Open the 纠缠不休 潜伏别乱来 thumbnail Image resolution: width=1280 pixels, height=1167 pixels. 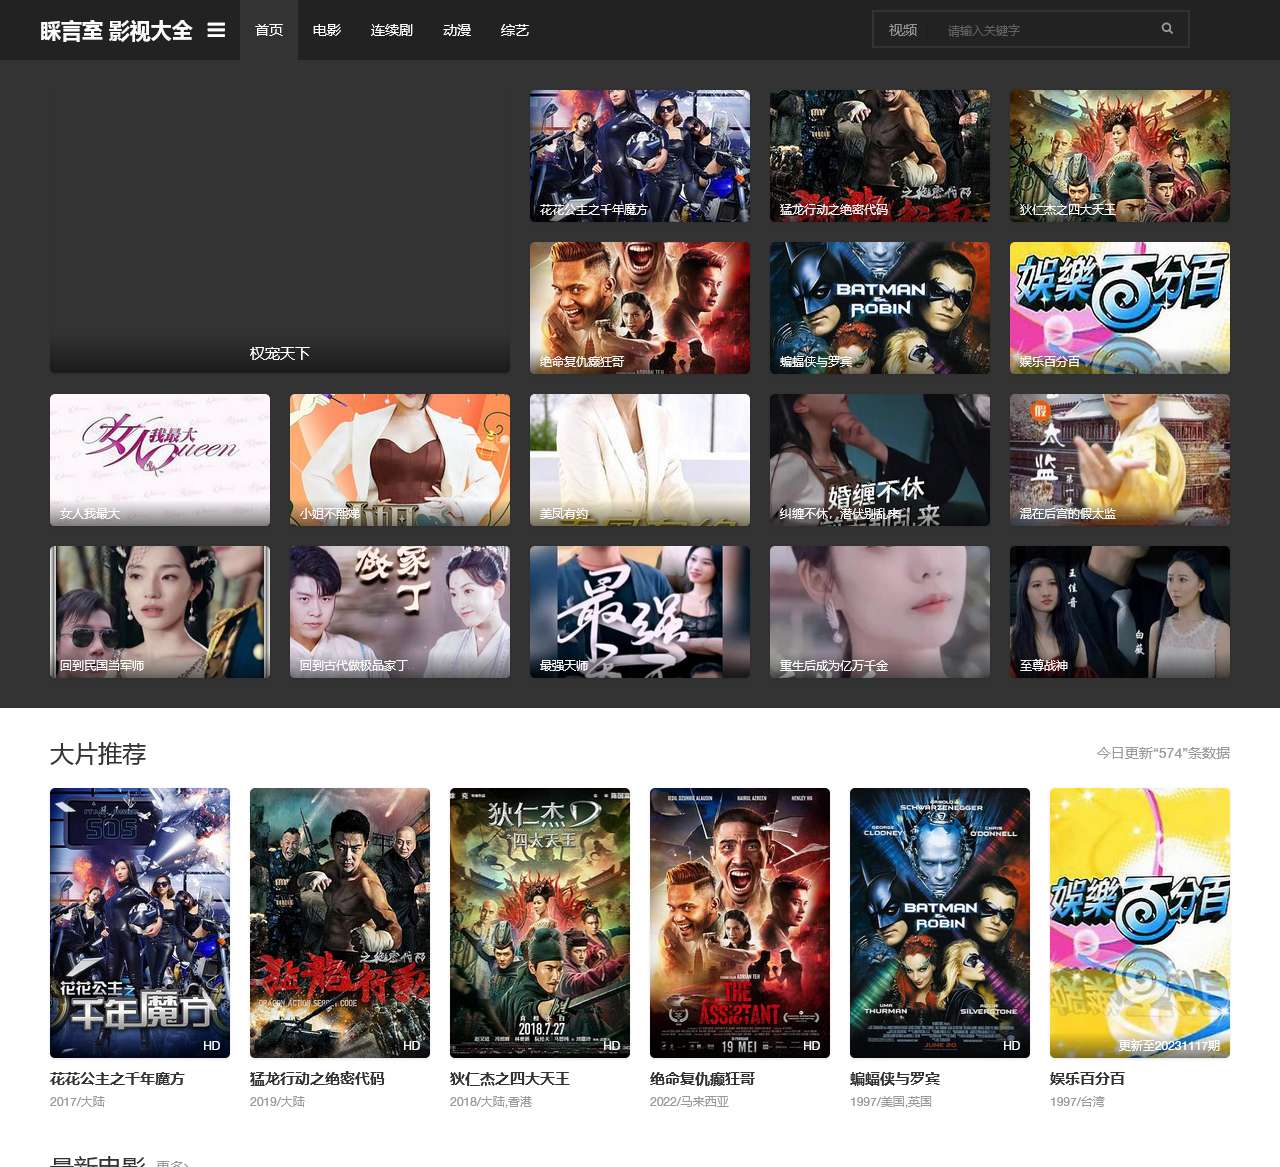[880, 460]
